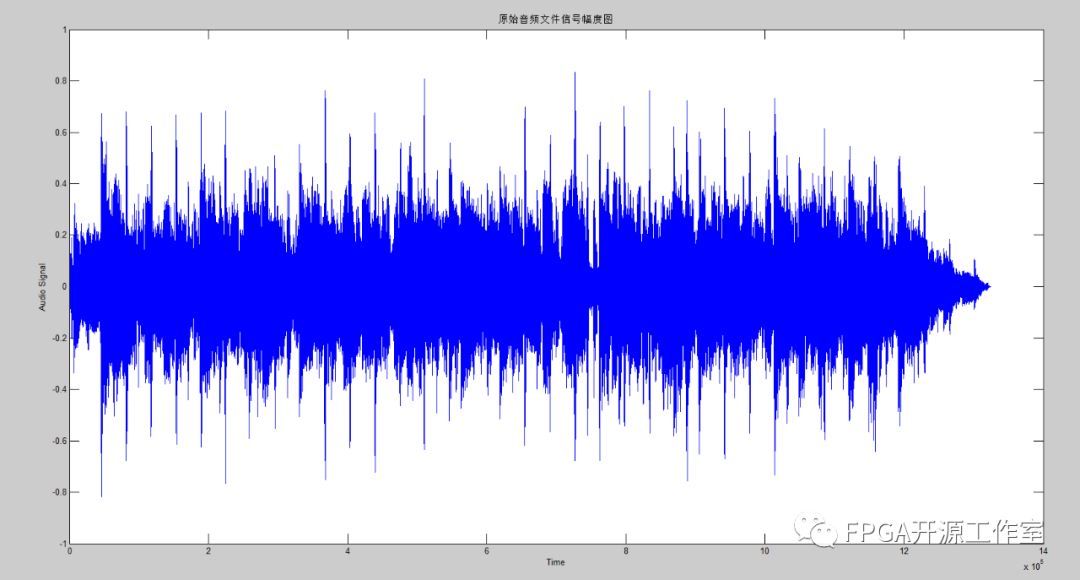Click the x-axis tick label 4

348,551
